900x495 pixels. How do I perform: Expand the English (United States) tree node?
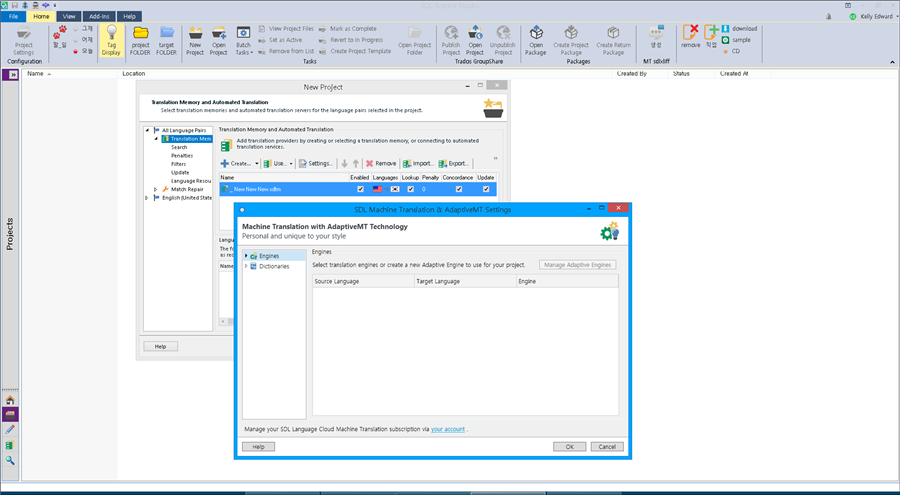[x=148, y=198]
